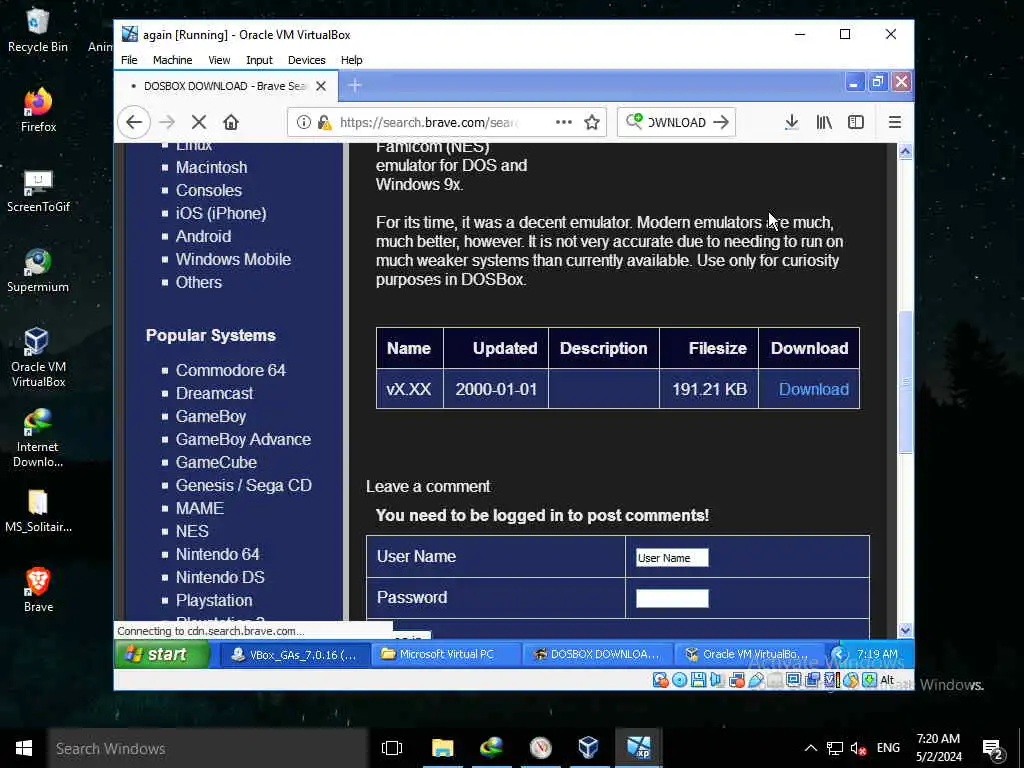Viewport: 1024px width, 768px height.
Task: Open a new browser tab
Action: click(x=355, y=86)
